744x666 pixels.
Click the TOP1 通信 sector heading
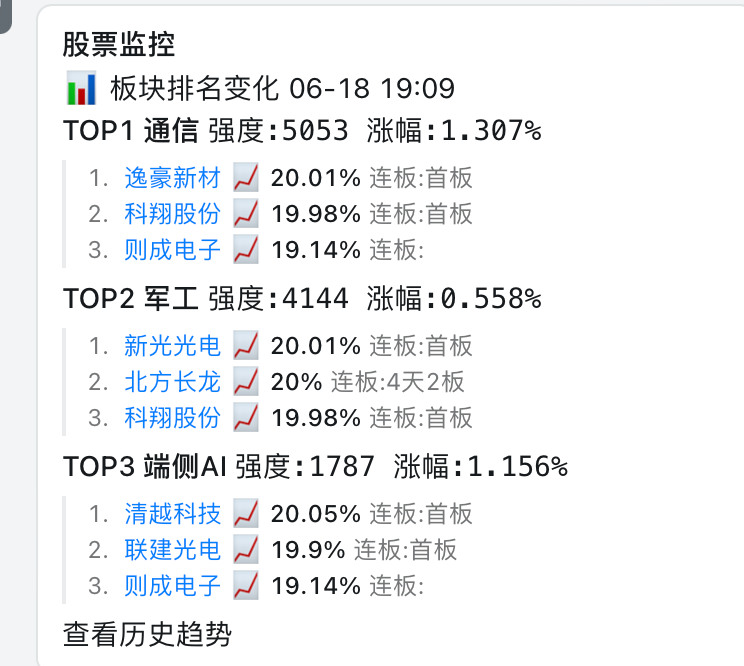click(x=130, y=130)
